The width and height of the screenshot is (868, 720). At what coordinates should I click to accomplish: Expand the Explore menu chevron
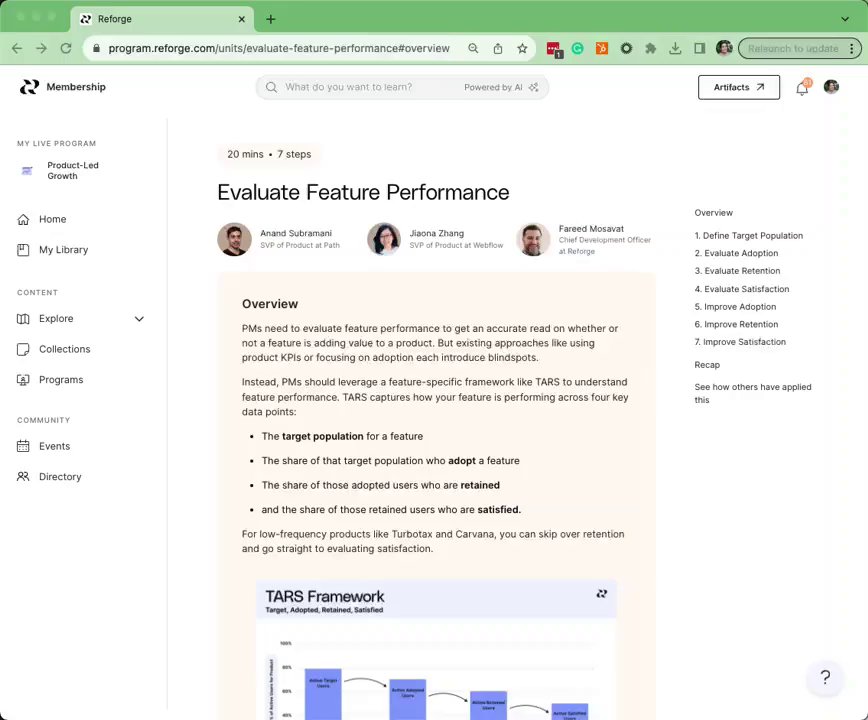point(139,319)
